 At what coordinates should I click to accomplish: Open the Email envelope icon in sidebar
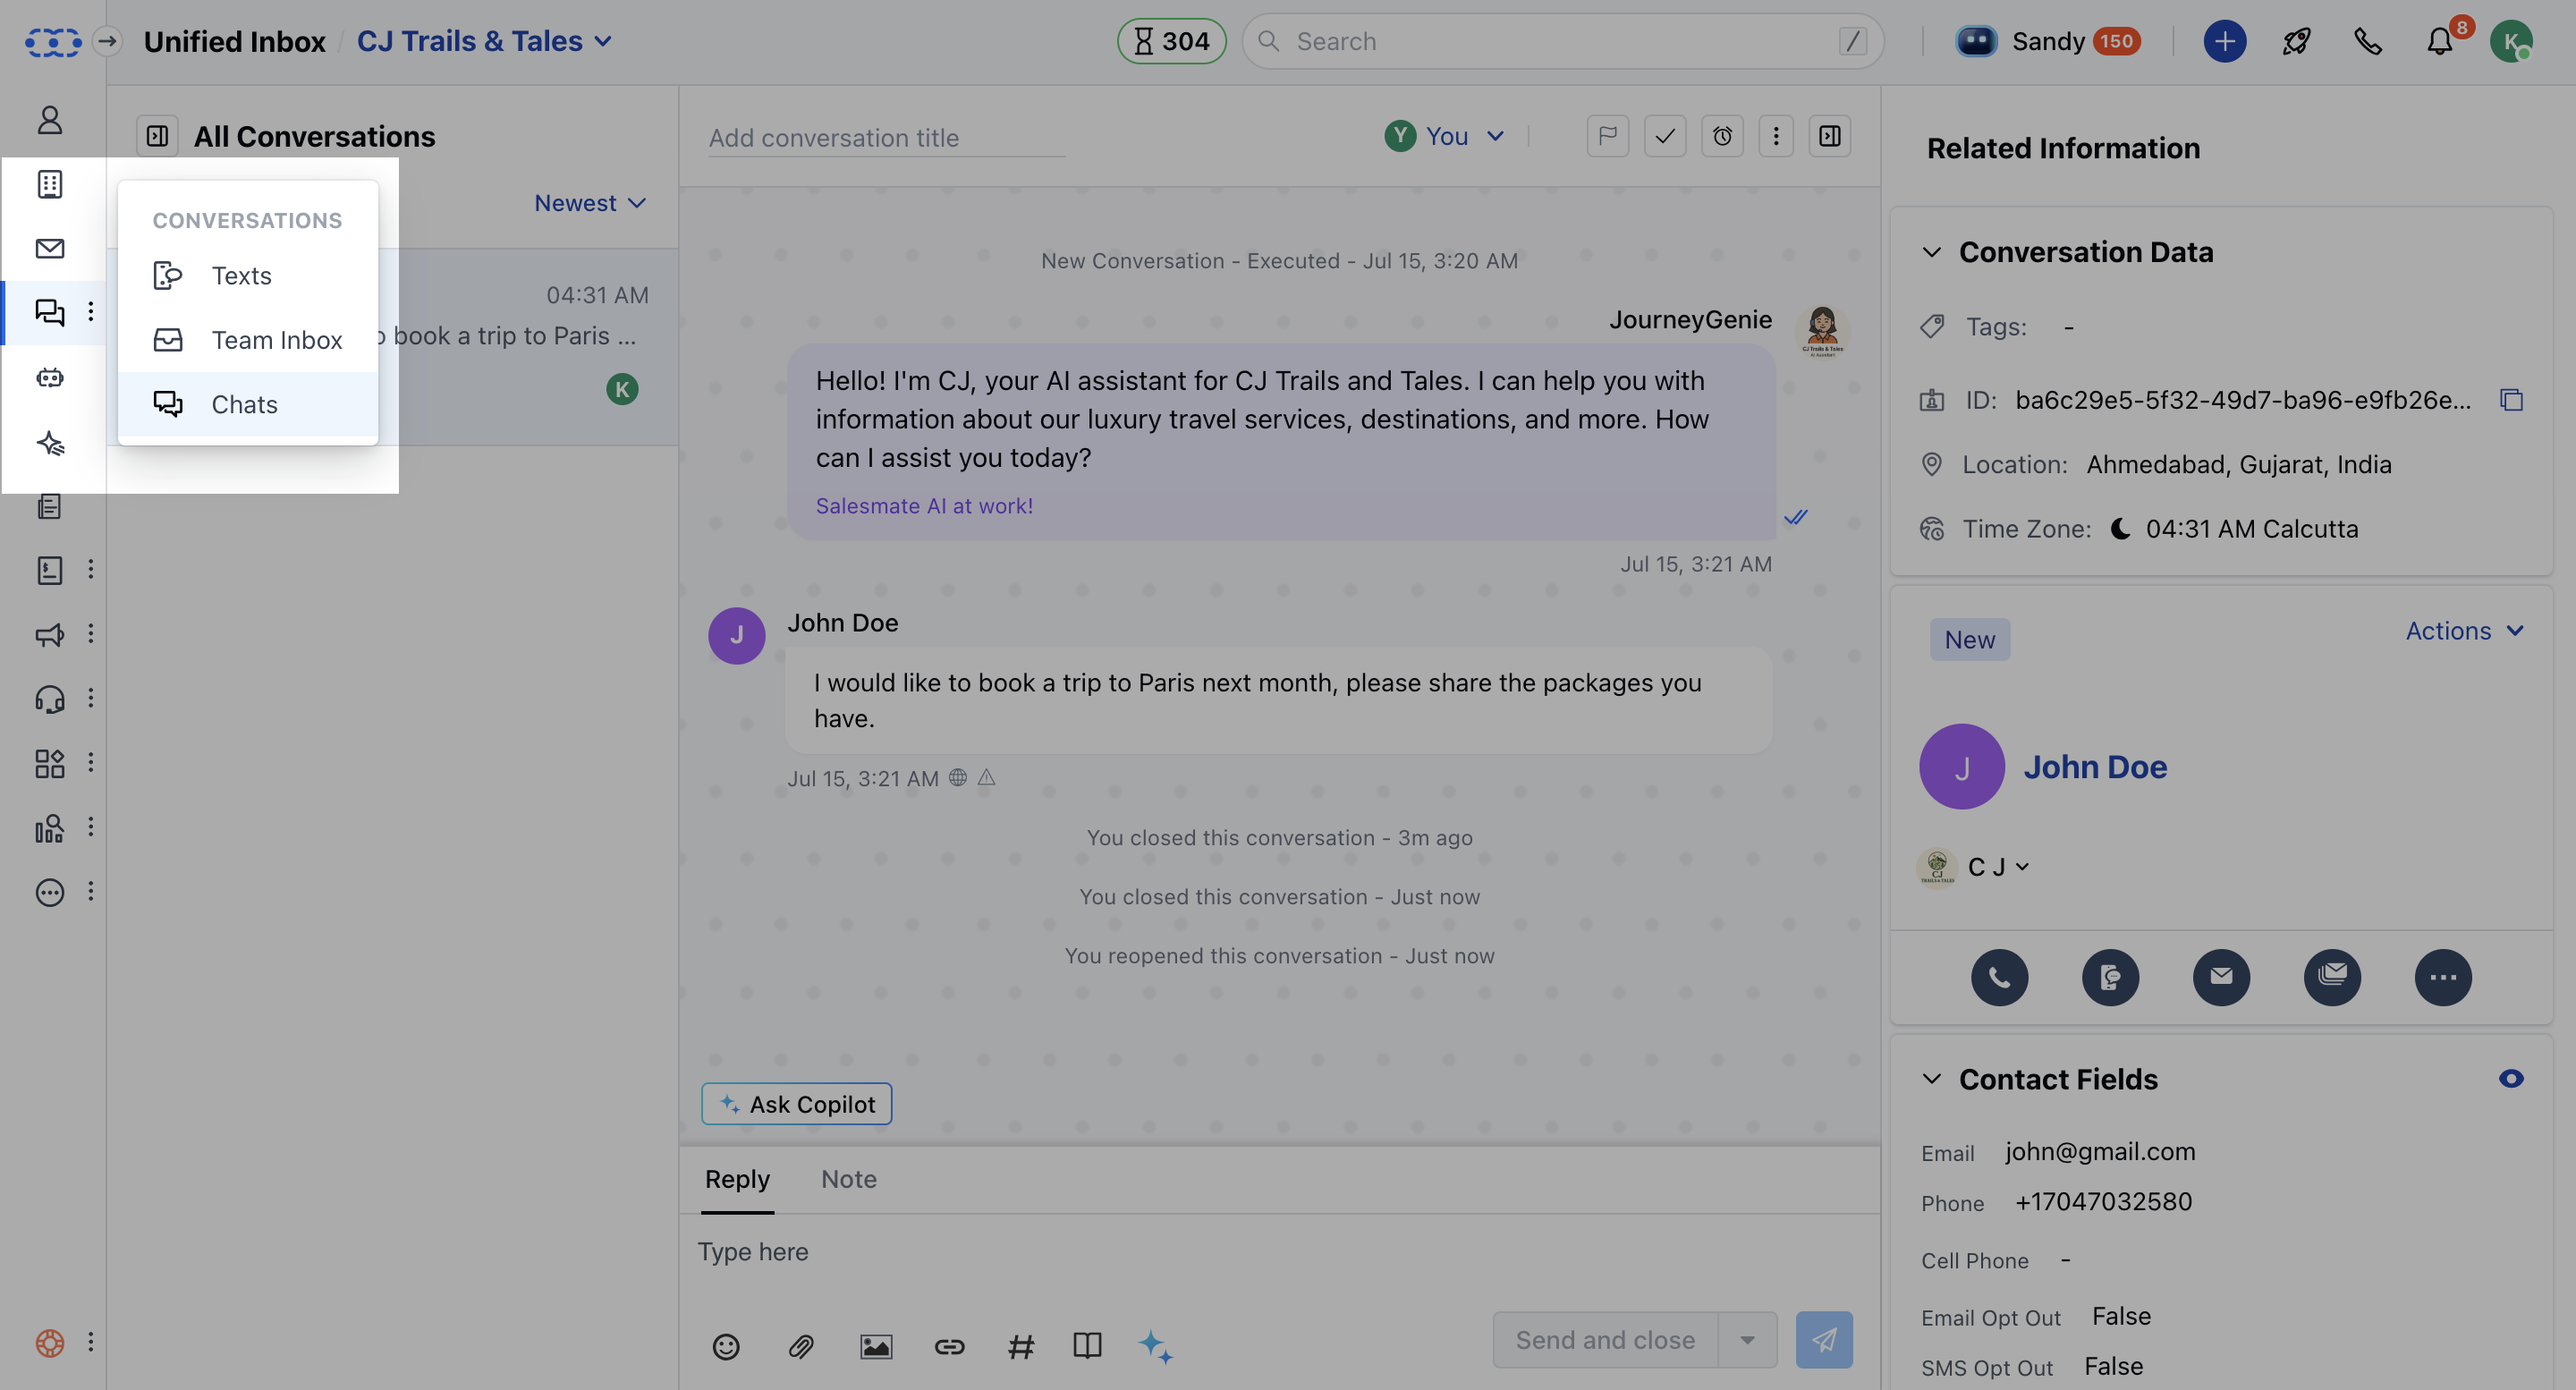coord(49,248)
